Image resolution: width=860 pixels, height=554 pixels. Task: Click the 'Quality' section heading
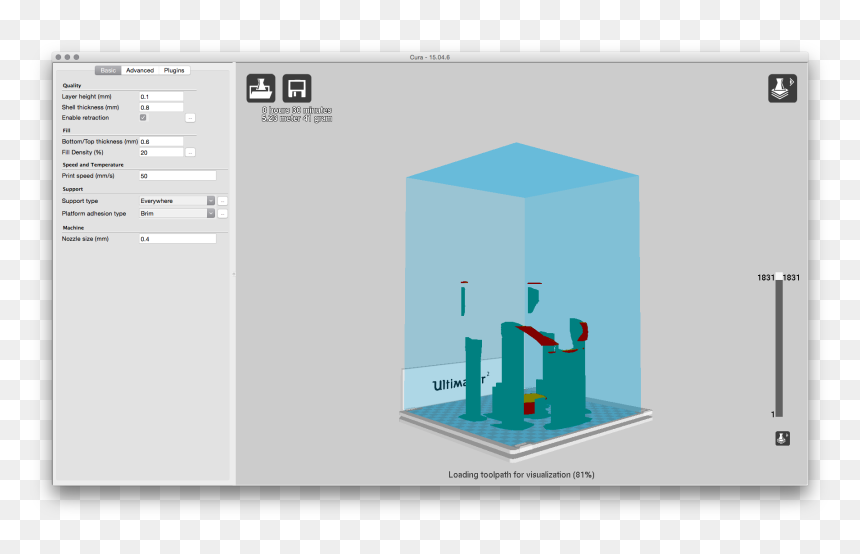point(72,86)
